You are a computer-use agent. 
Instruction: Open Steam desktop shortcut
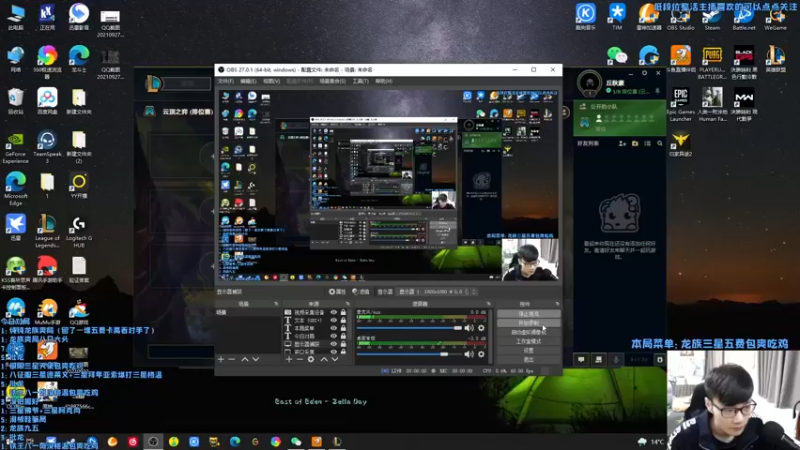712,17
